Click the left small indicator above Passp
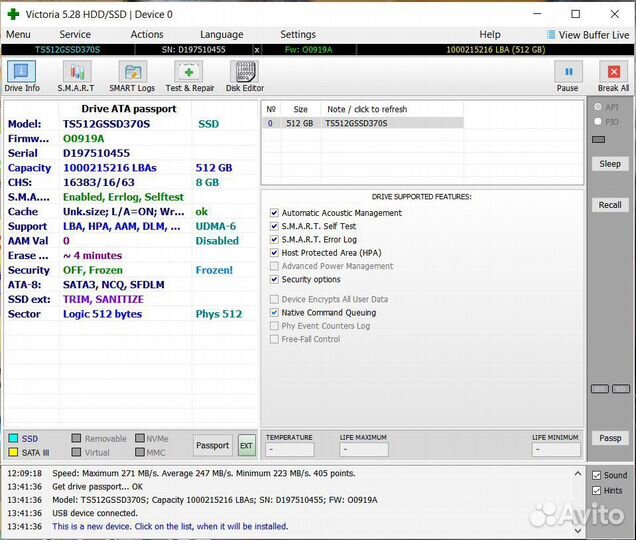Screen dimensions: 636x540 [600, 389]
